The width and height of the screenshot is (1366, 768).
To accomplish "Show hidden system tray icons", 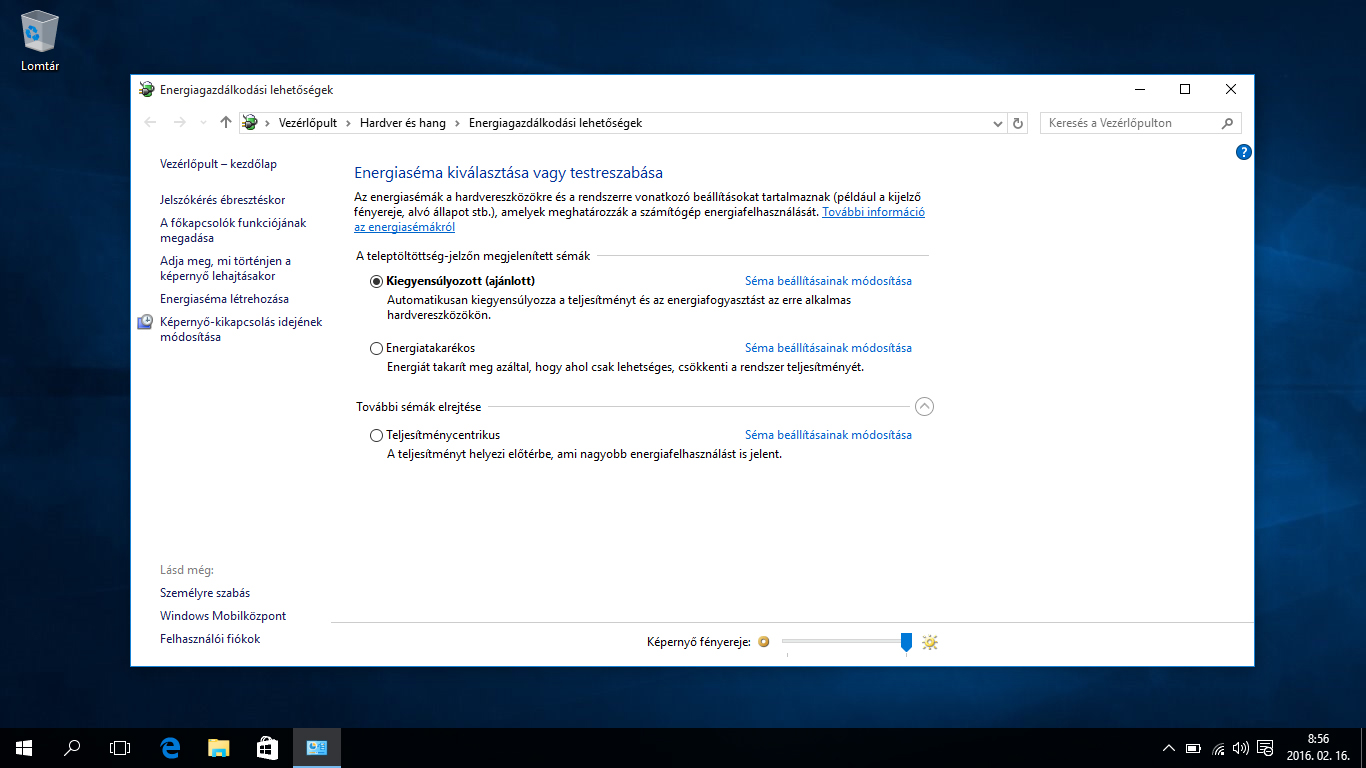I will (x=1168, y=748).
